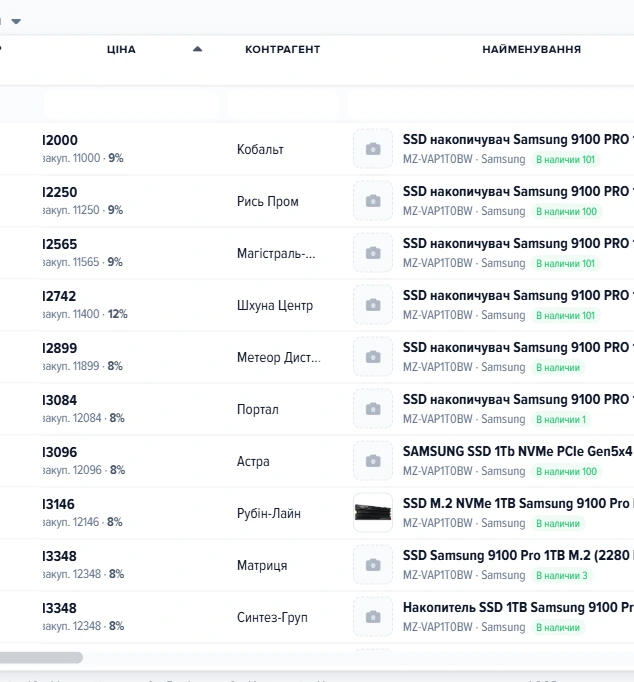Click 'В наличии 3' stock badge

tap(561, 575)
